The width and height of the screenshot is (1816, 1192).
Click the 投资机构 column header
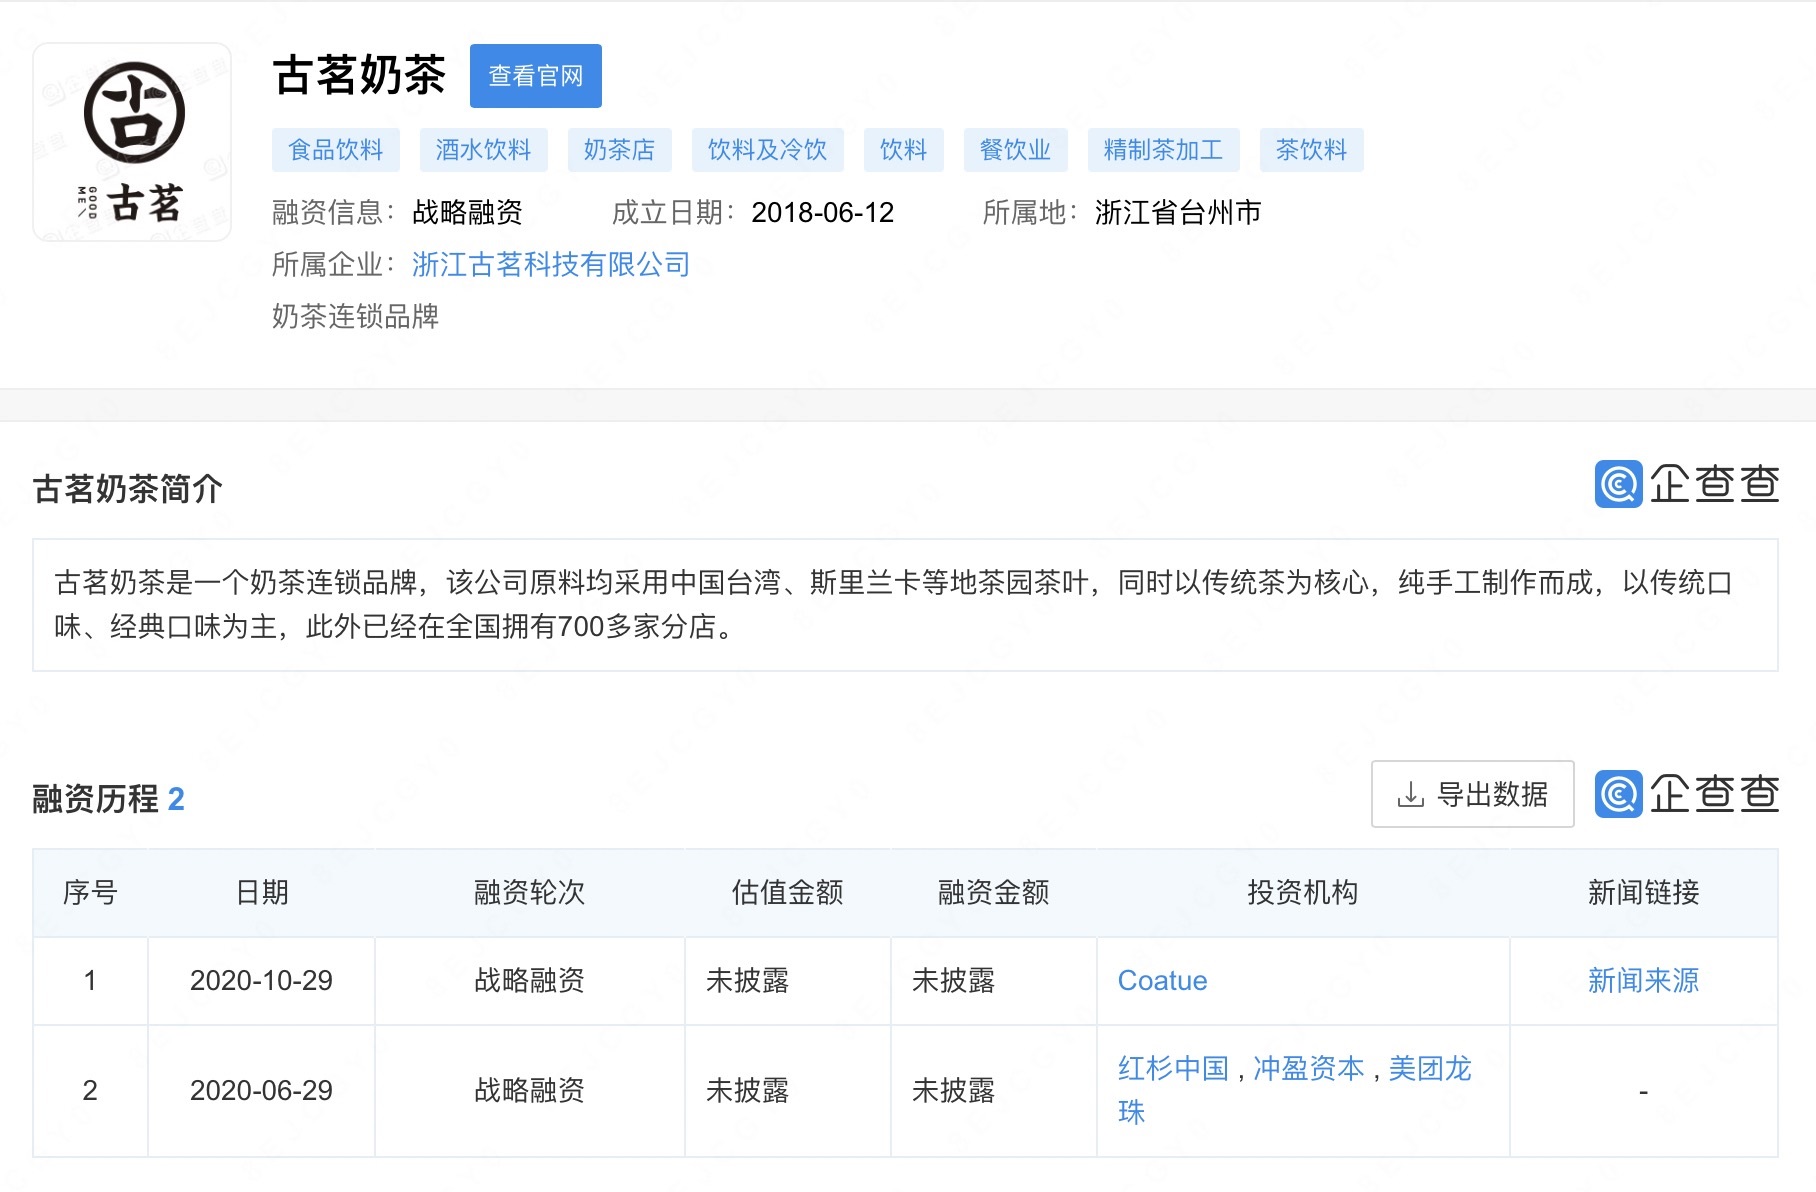[x=1303, y=892]
